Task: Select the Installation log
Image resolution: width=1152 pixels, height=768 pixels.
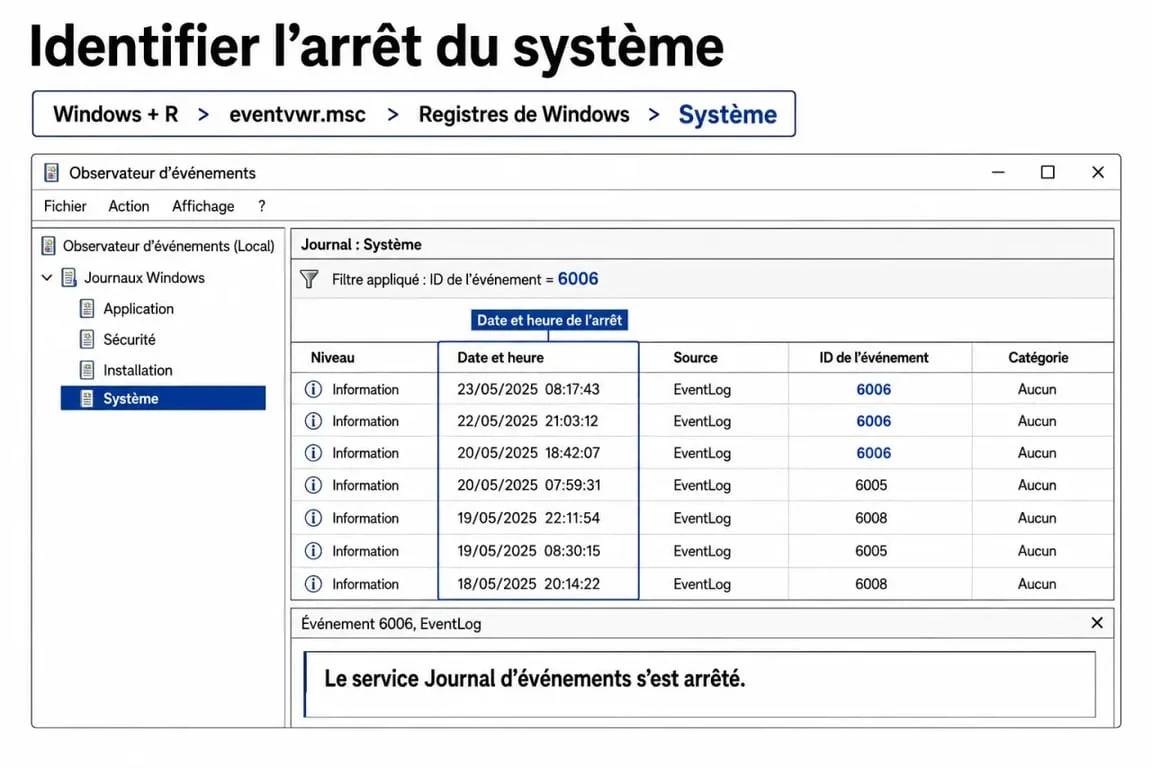Action: point(137,370)
